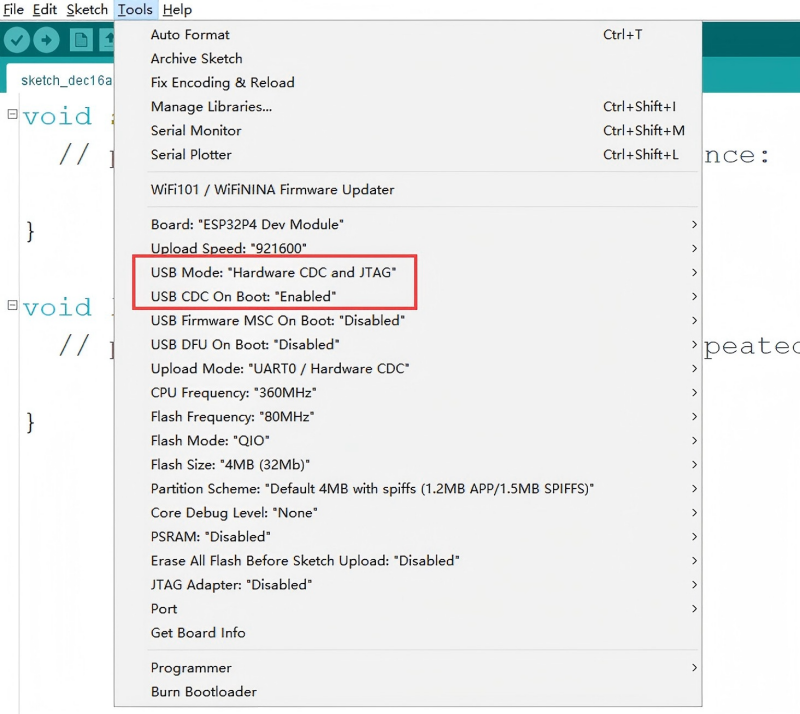Click Get Board Info
This screenshot has height=714, width=800.
pos(198,633)
